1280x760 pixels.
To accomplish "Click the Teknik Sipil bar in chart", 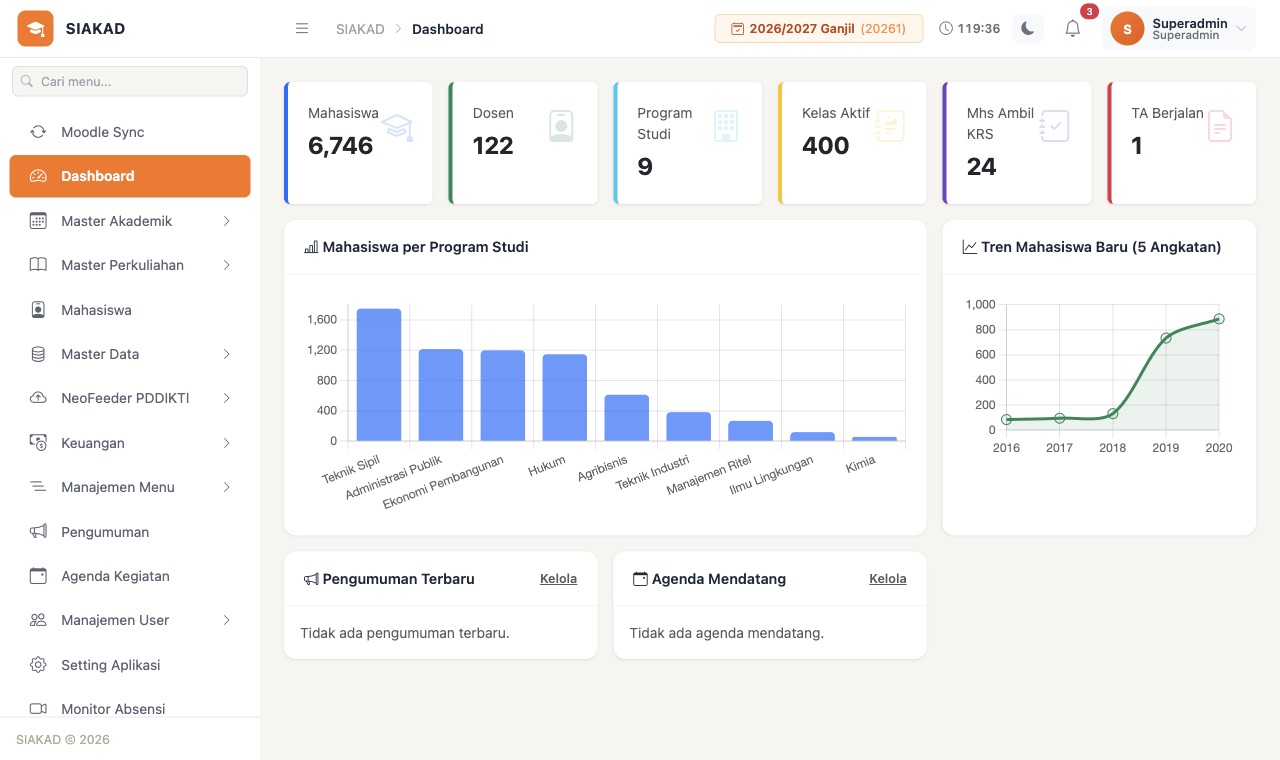I will point(379,375).
